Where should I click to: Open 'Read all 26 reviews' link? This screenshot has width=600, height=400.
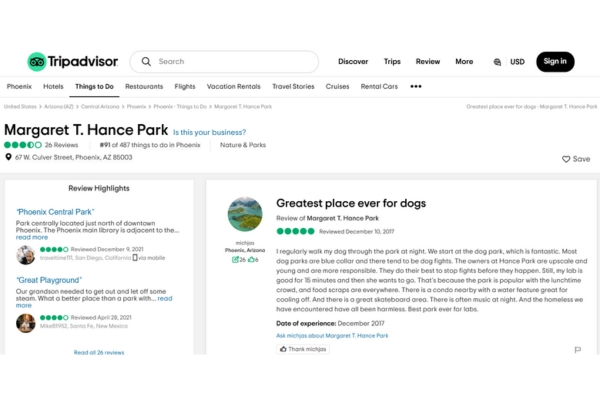99,352
